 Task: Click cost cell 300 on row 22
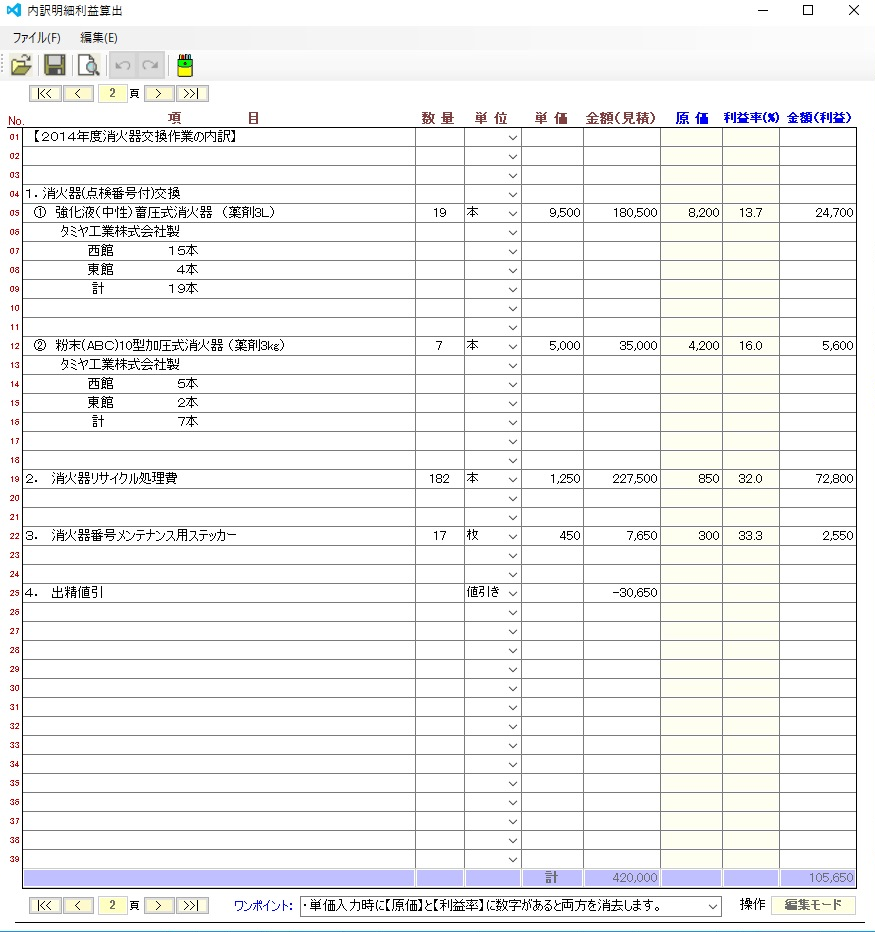click(691, 536)
